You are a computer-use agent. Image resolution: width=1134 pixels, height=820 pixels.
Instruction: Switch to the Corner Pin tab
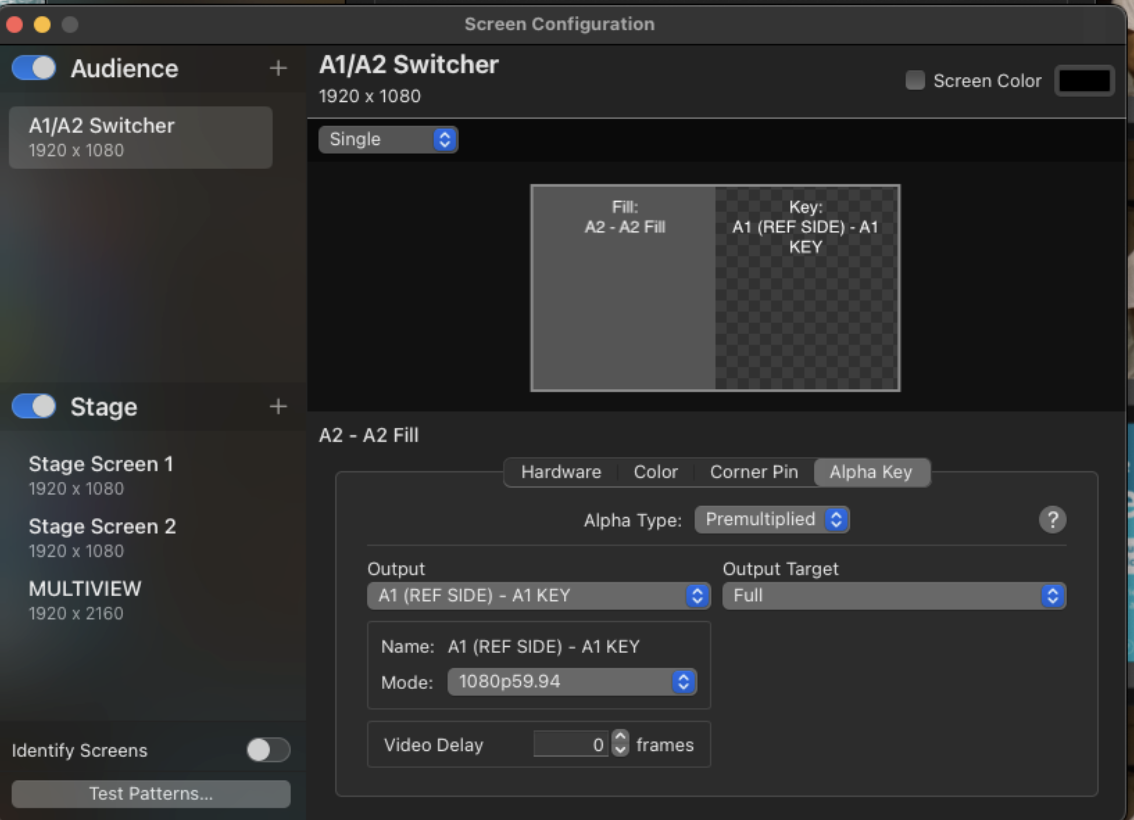(x=754, y=472)
